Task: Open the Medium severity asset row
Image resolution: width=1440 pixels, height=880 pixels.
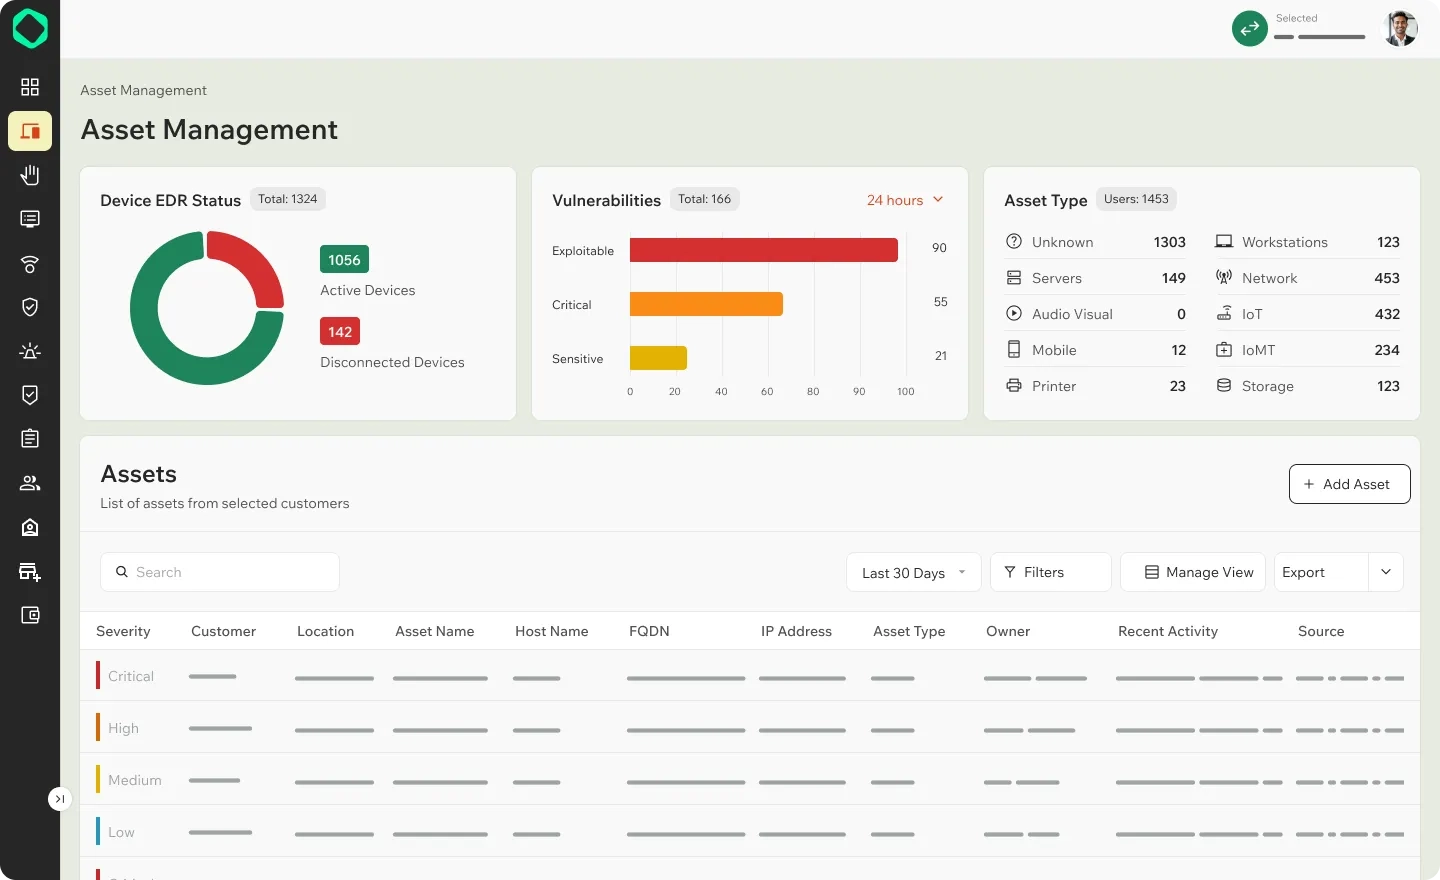Action: (750, 780)
